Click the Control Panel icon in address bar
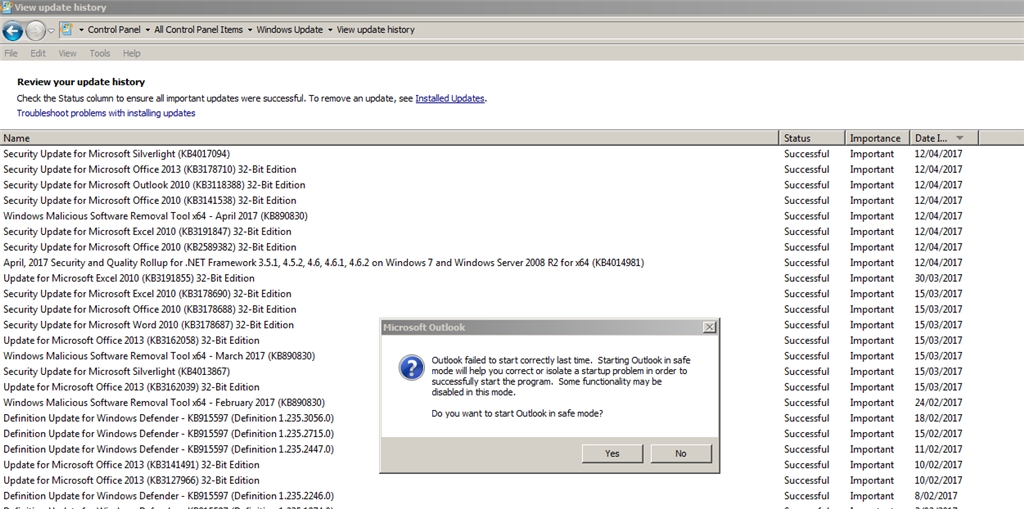 coord(66,29)
